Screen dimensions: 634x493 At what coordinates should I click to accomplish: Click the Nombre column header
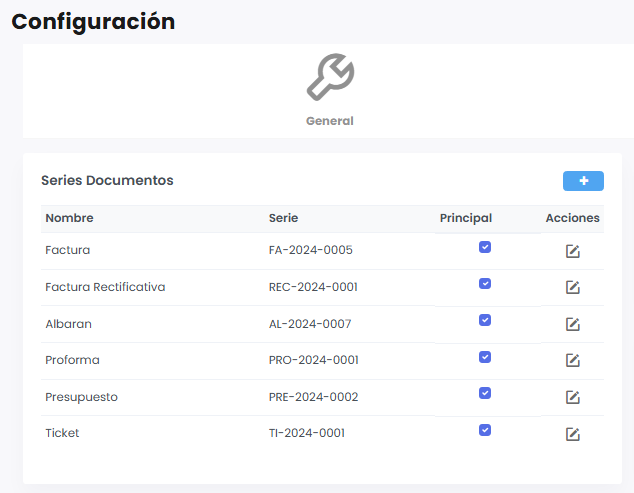(x=69, y=218)
